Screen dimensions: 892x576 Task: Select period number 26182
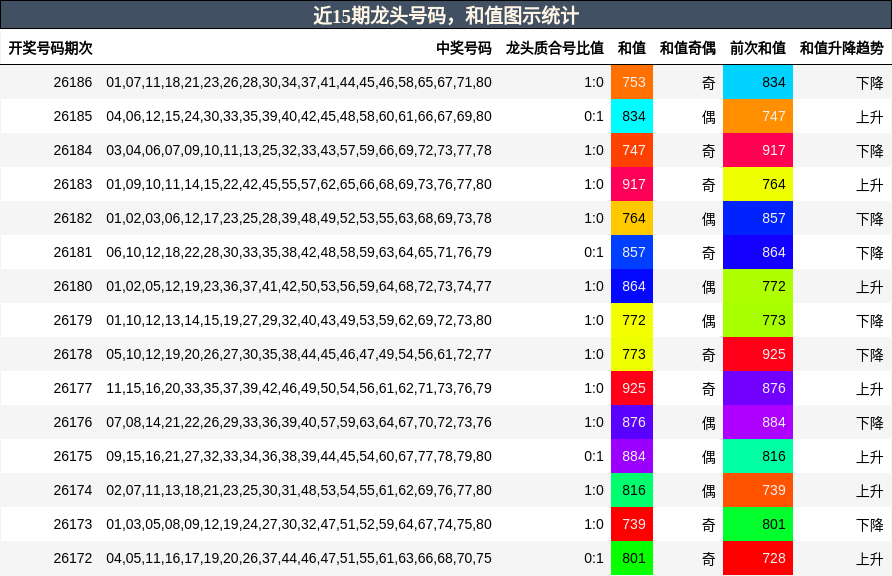tap(73, 218)
